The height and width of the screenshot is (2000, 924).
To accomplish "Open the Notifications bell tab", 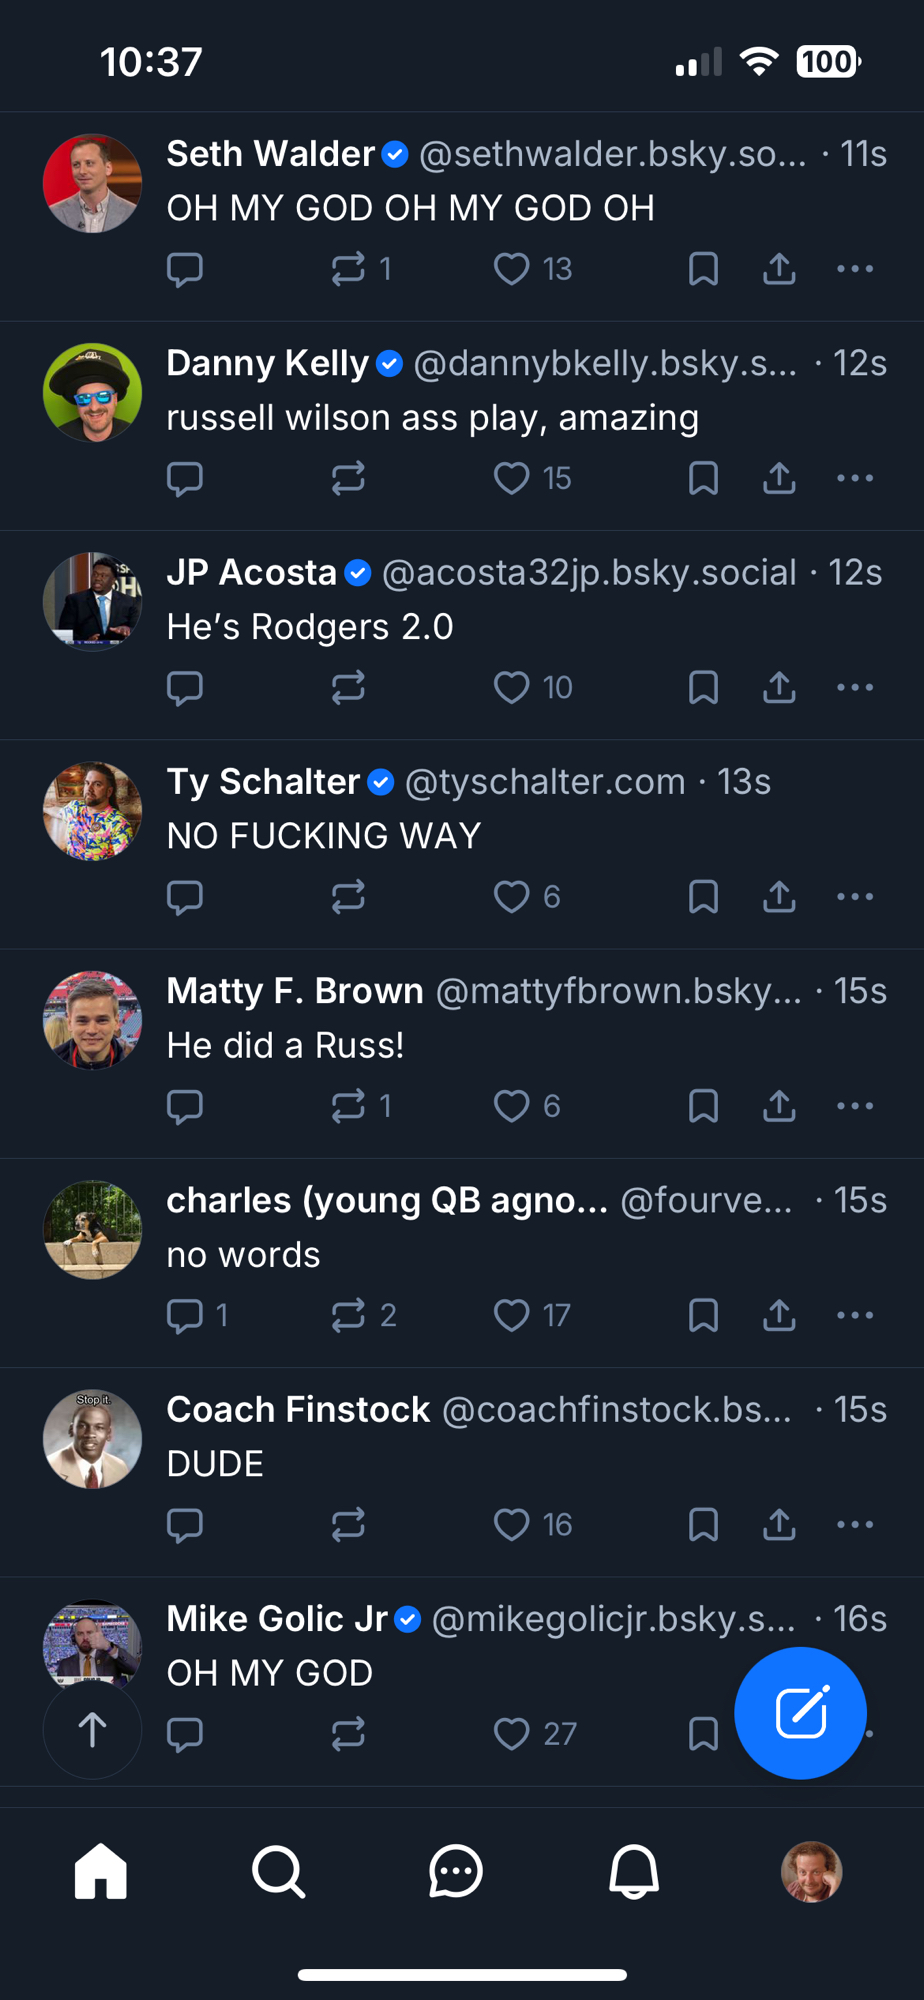I will [634, 1871].
